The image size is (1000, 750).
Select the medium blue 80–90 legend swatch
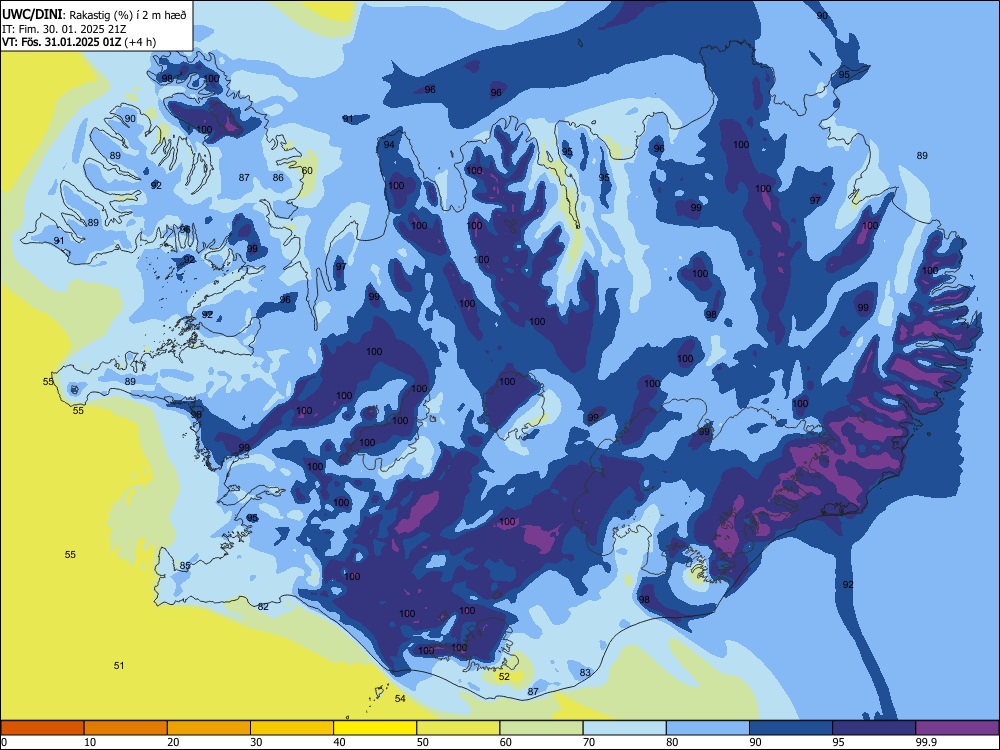point(708,728)
